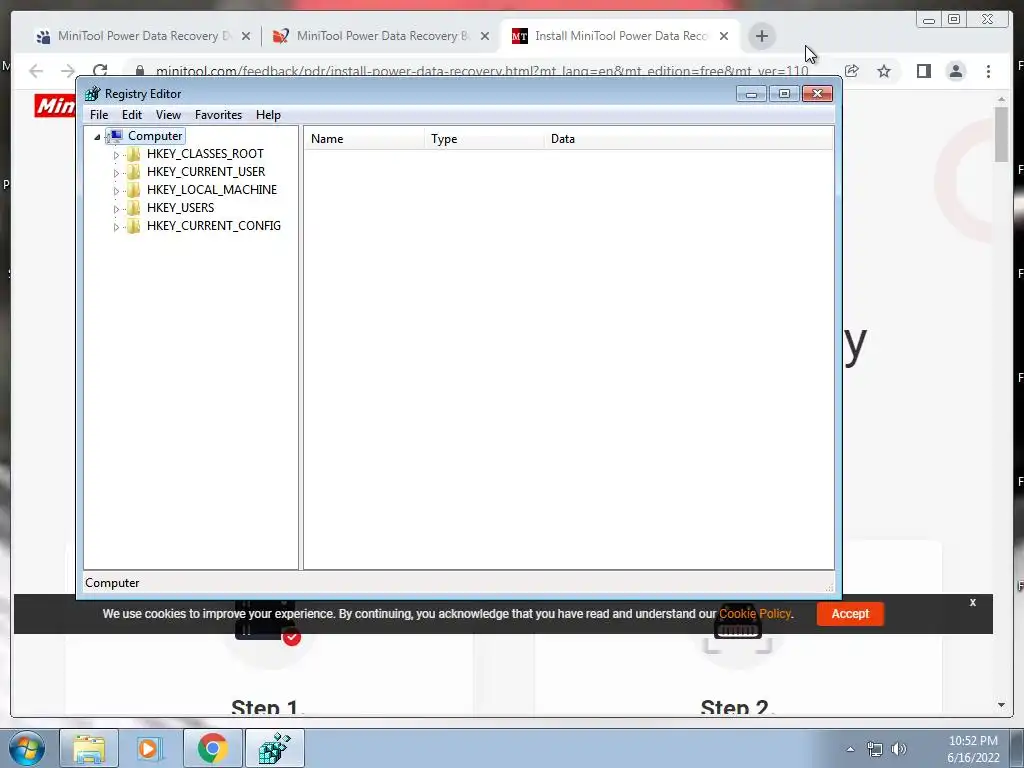Screen dimensions: 1024x768
Task: Select the HKEY_CURRENT_USER folder icon
Action: tap(133, 172)
